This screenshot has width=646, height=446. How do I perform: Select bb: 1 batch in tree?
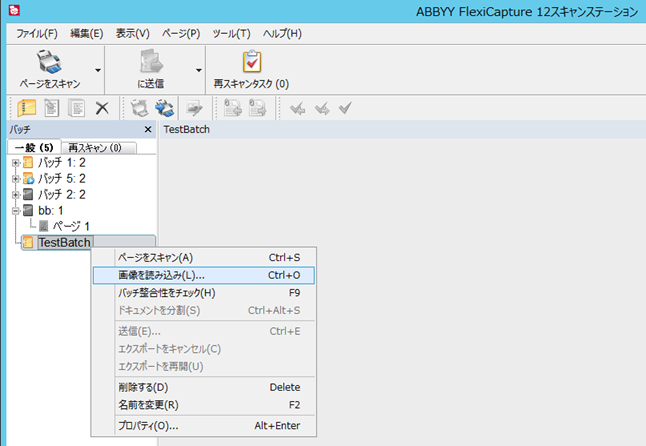point(51,210)
